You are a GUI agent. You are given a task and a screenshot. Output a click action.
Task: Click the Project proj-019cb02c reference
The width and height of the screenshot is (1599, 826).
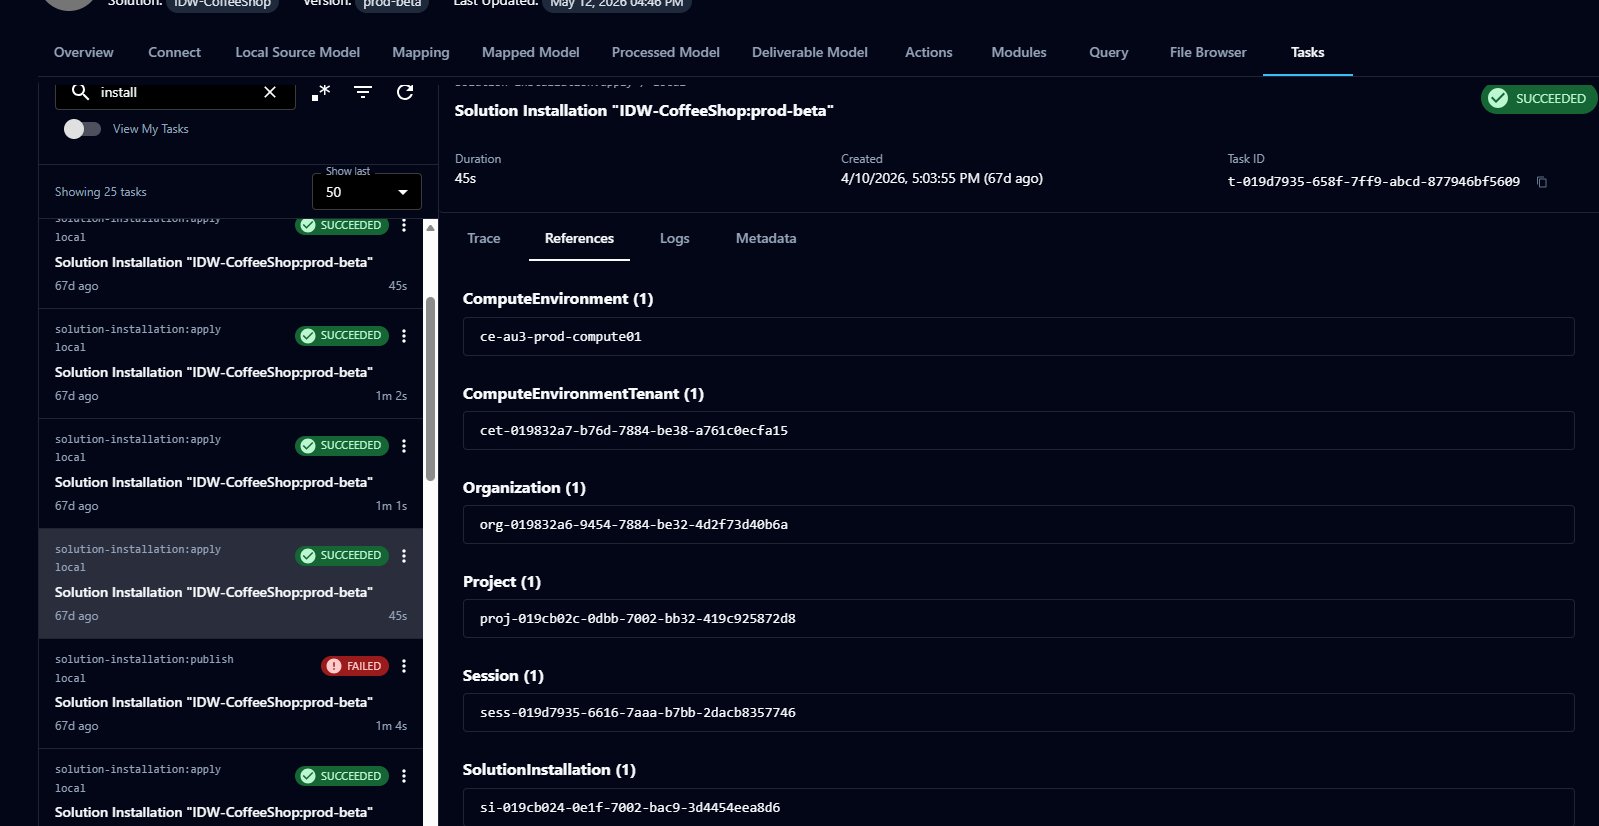(1018, 619)
